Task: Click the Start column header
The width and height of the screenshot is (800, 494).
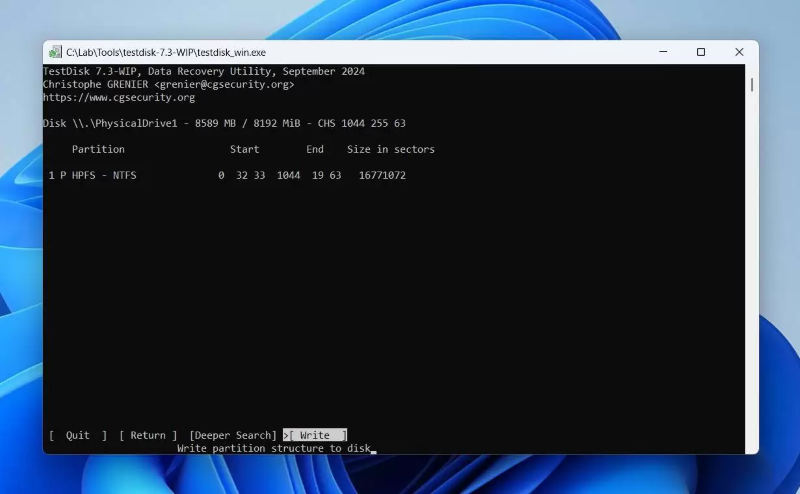Action: click(x=244, y=150)
